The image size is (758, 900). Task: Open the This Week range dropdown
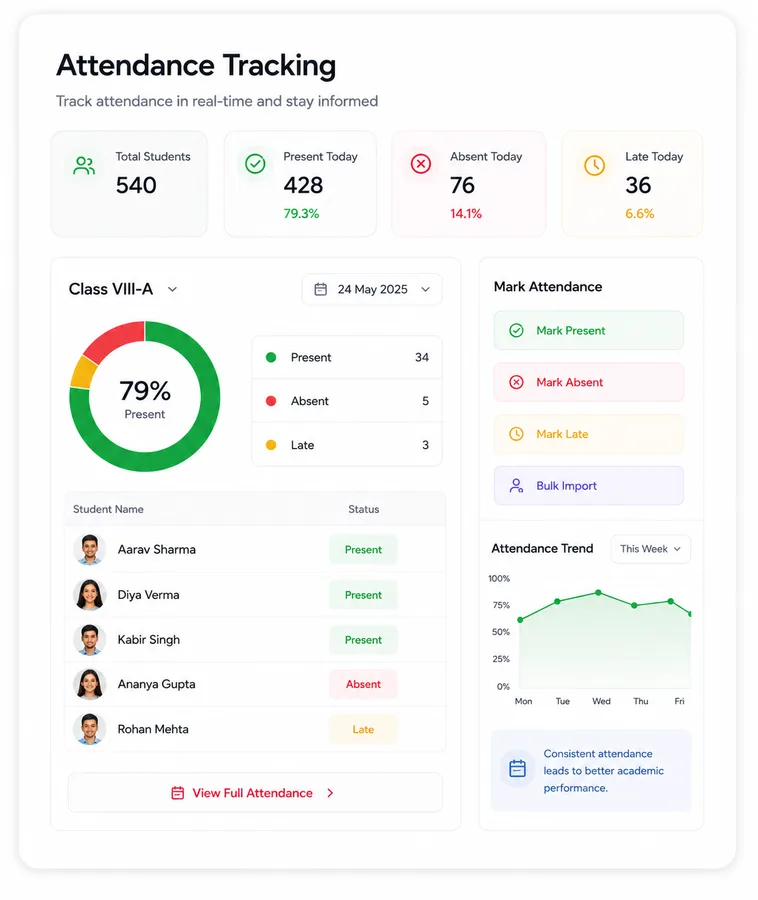click(x=651, y=549)
